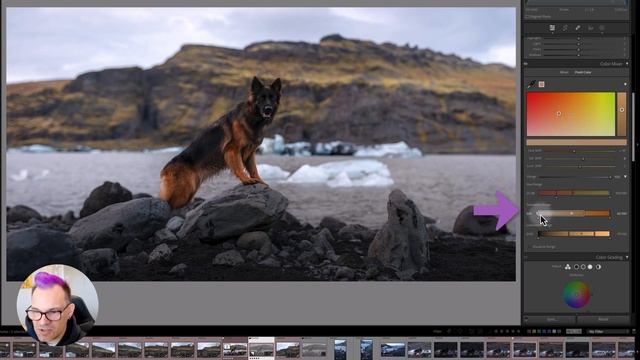
Task: Pick the Point Color eyedropper sampler
Action: tap(531, 84)
